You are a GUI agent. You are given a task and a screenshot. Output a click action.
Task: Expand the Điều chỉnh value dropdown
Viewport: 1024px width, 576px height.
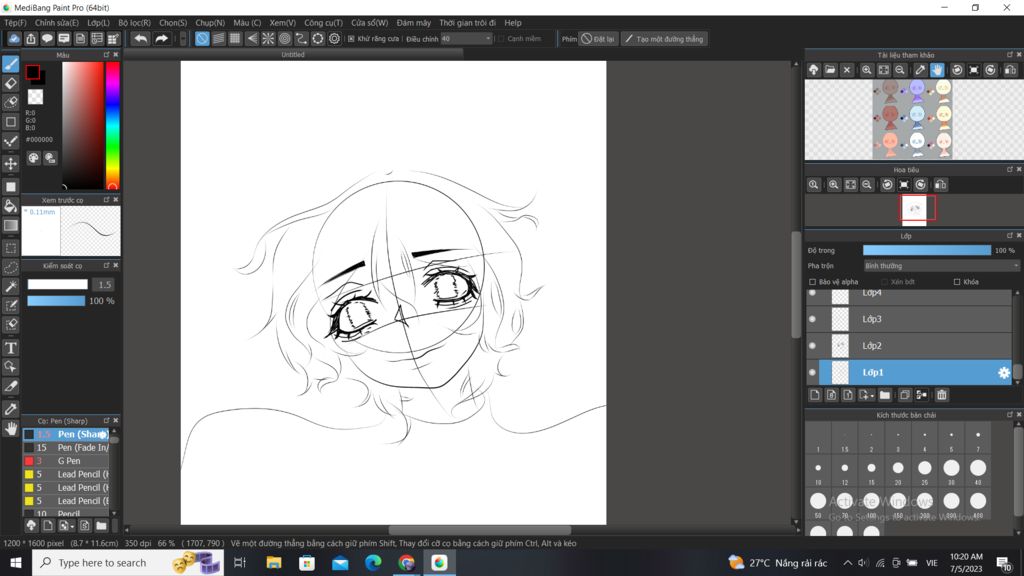coord(489,39)
